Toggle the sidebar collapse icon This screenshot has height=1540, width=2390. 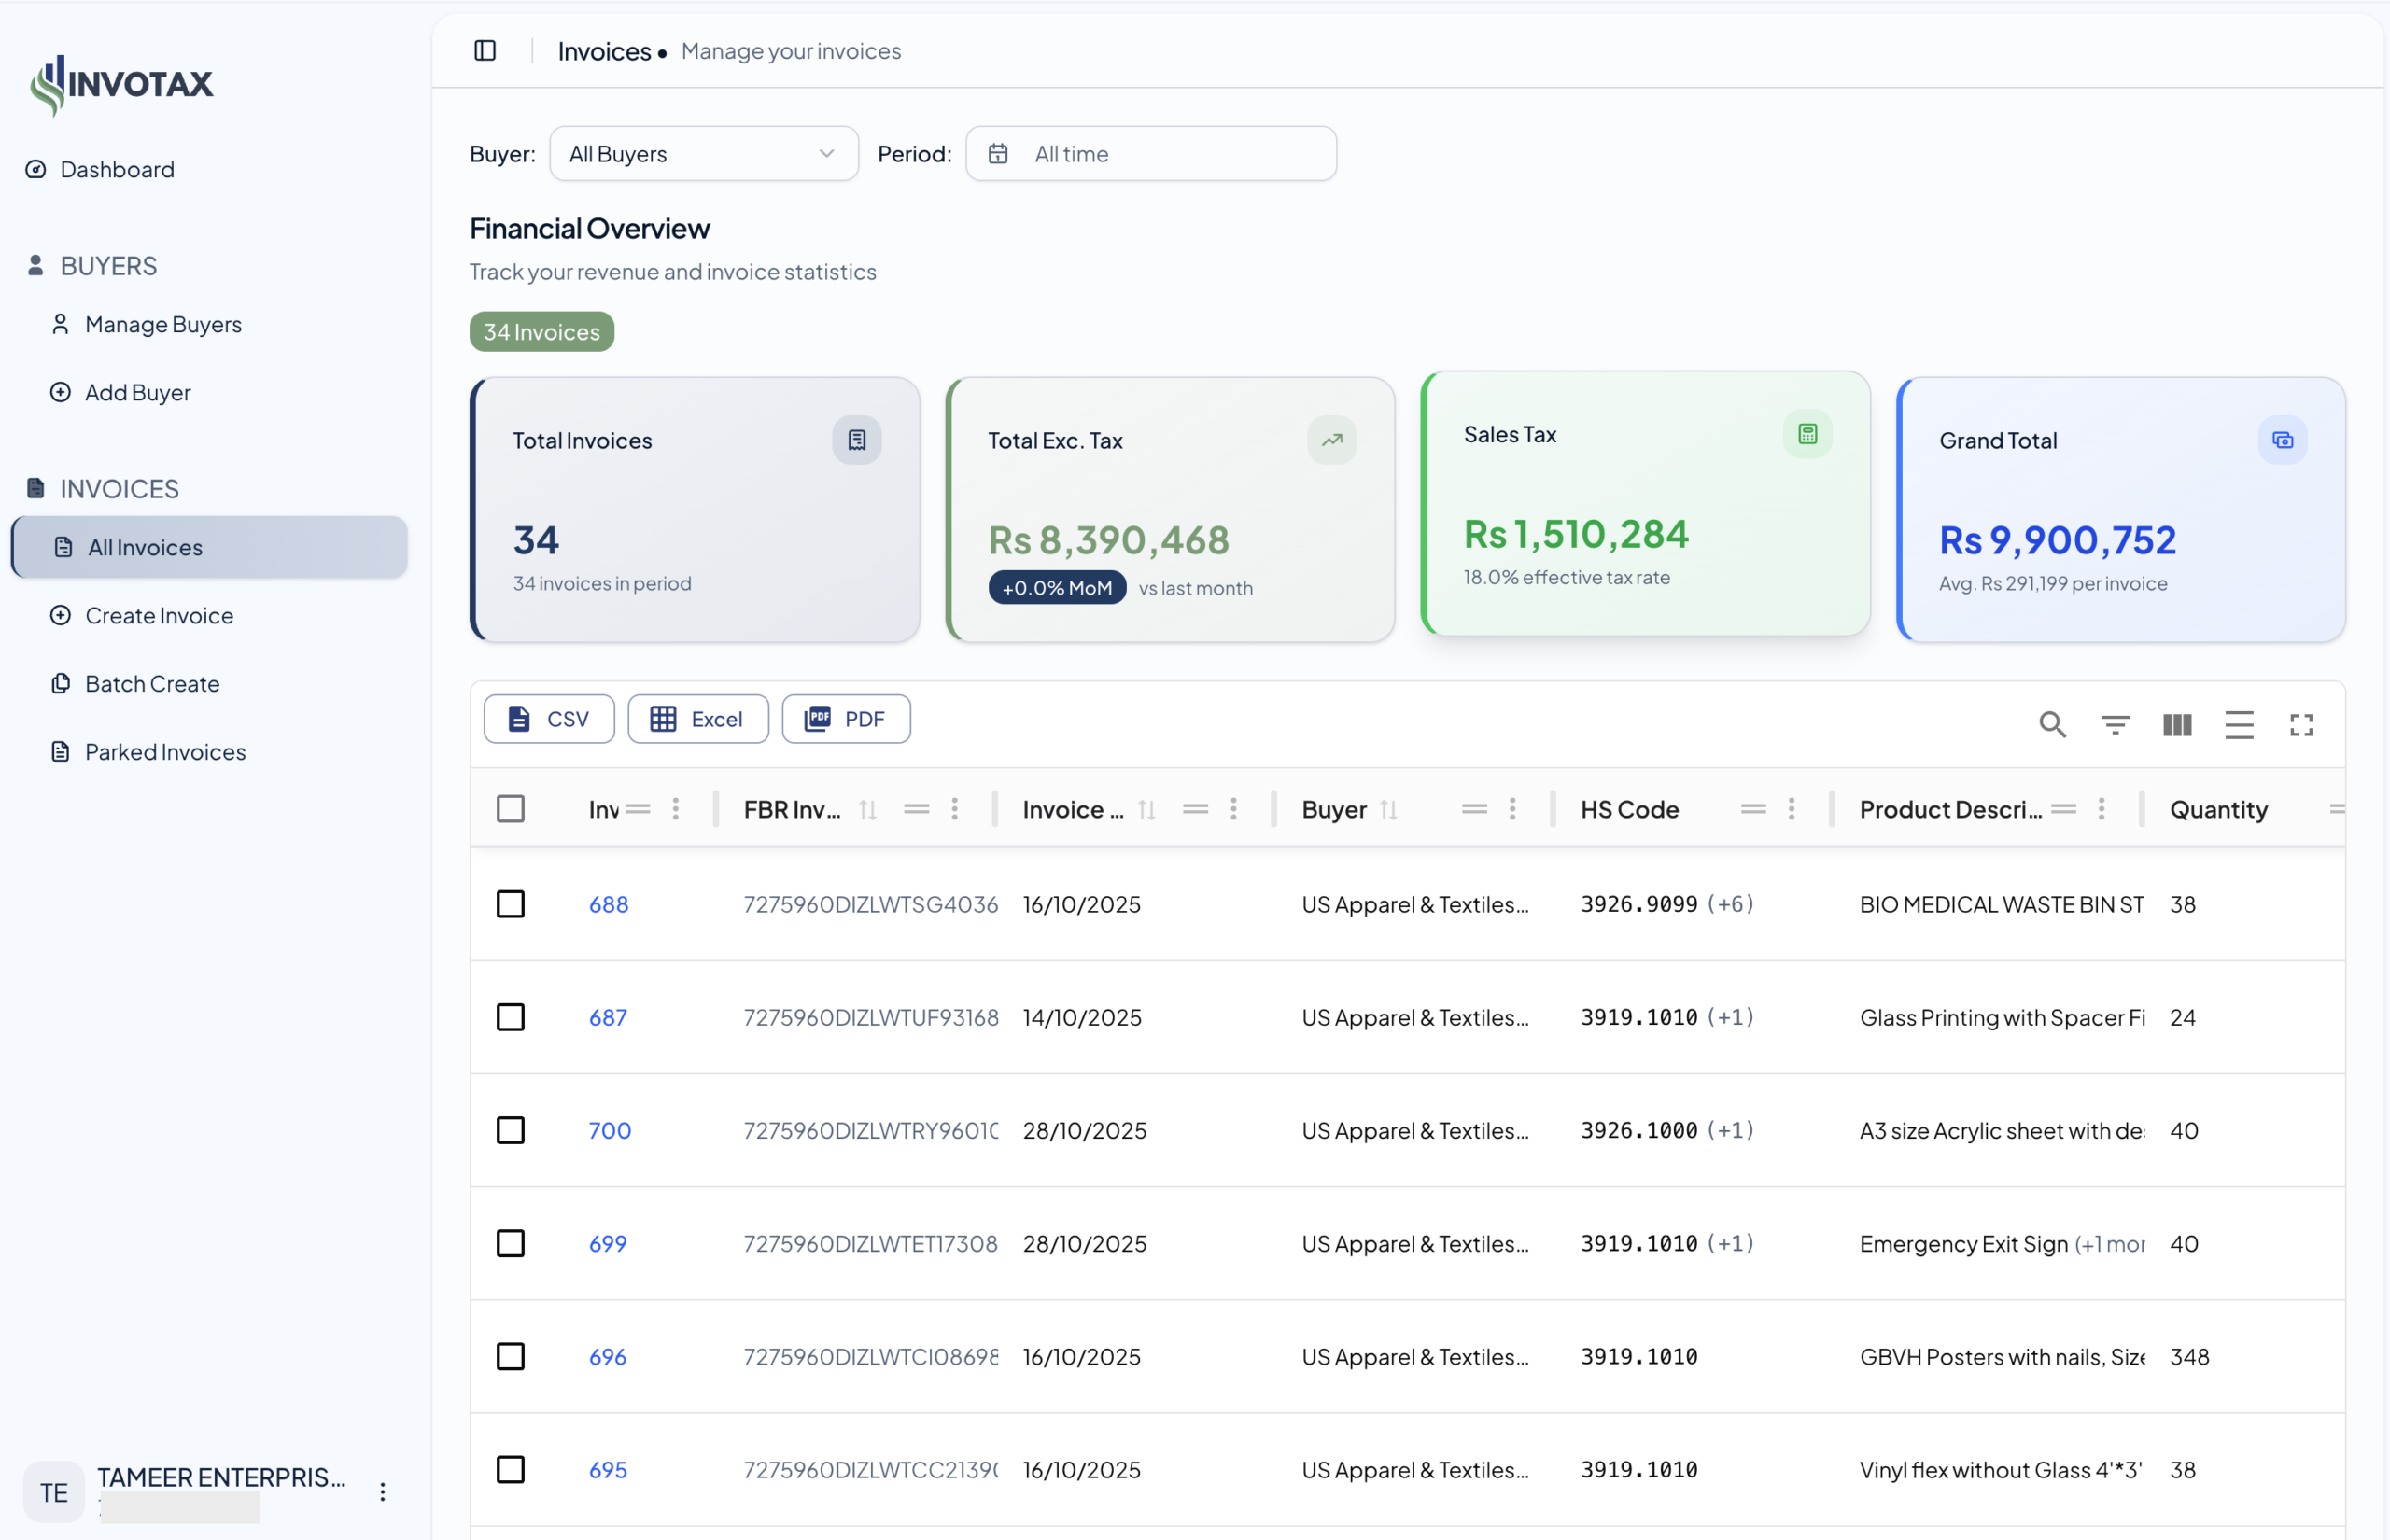485,51
